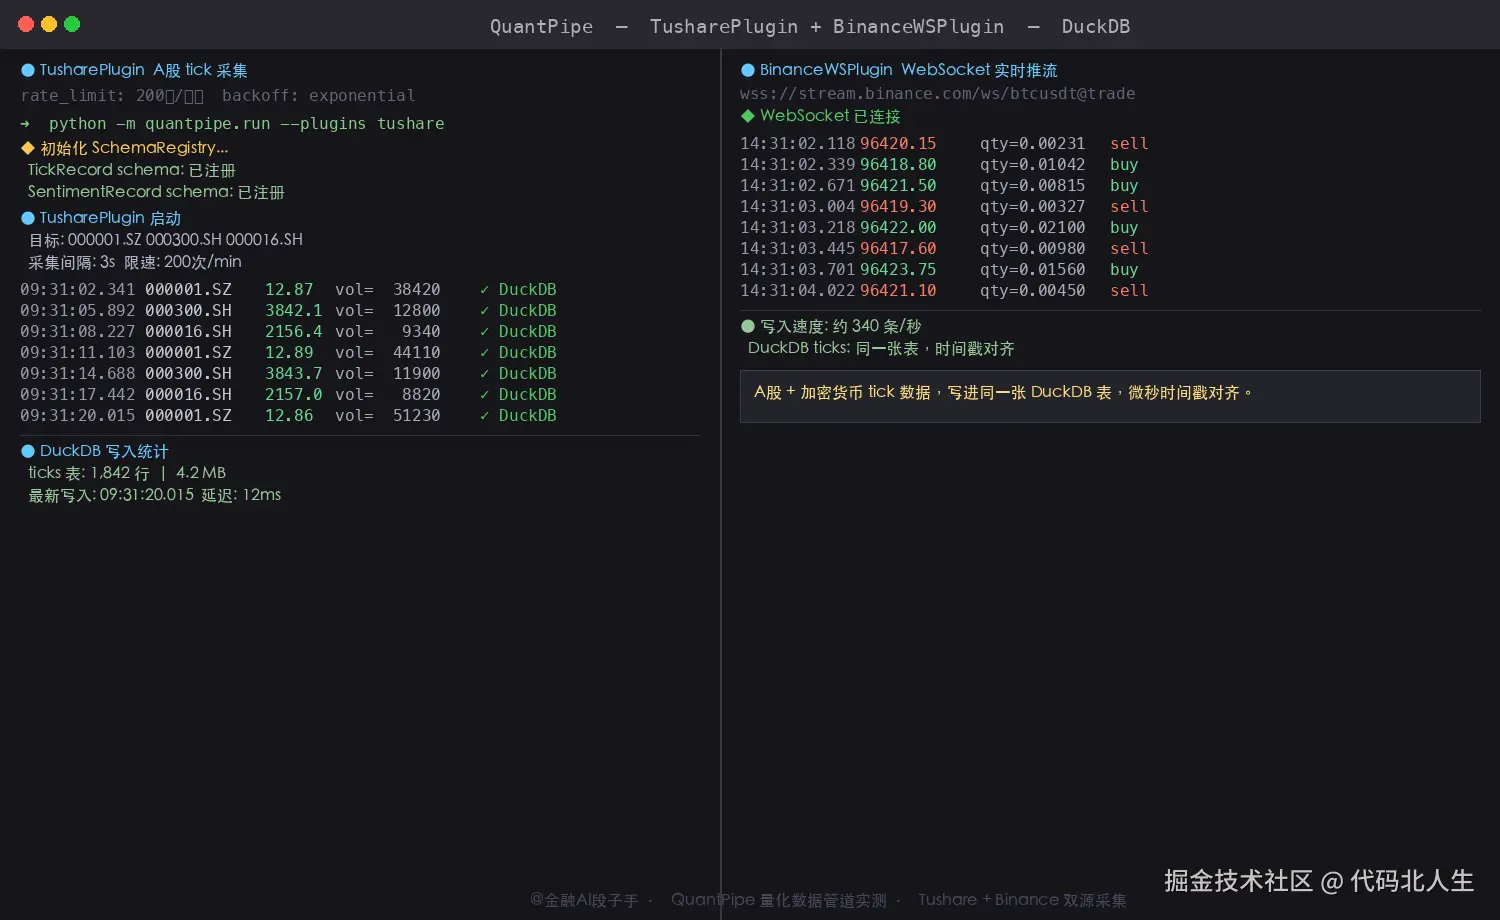
Task: Close the QuantPipe terminal window
Action: tap(26, 24)
